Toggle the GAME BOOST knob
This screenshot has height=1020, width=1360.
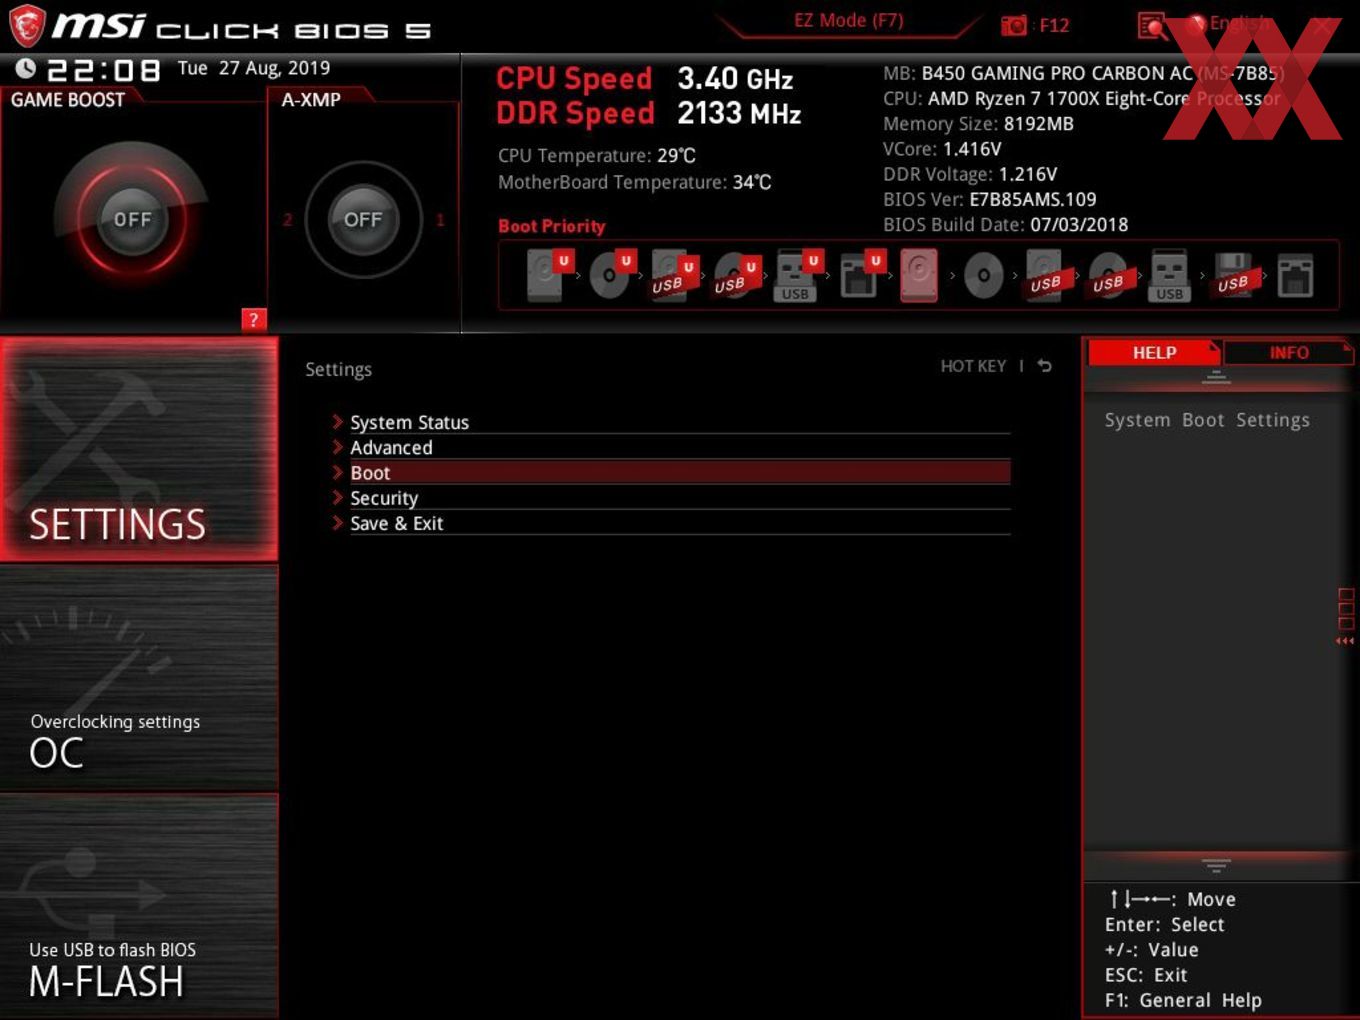coord(132,219)
